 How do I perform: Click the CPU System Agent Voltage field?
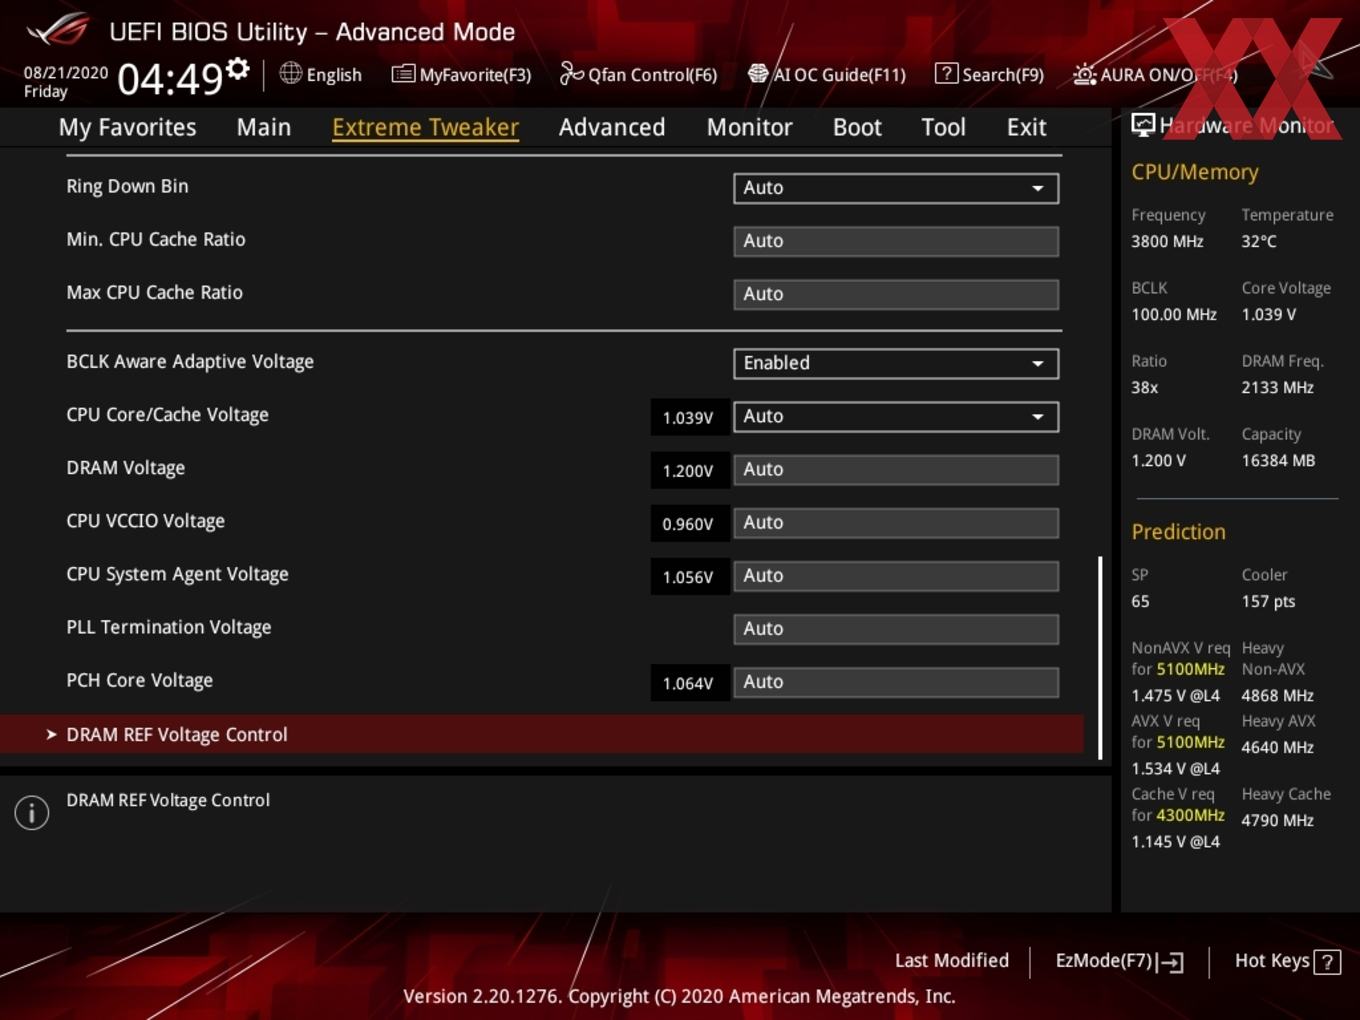pyautogui.click(x=896, y=575)
